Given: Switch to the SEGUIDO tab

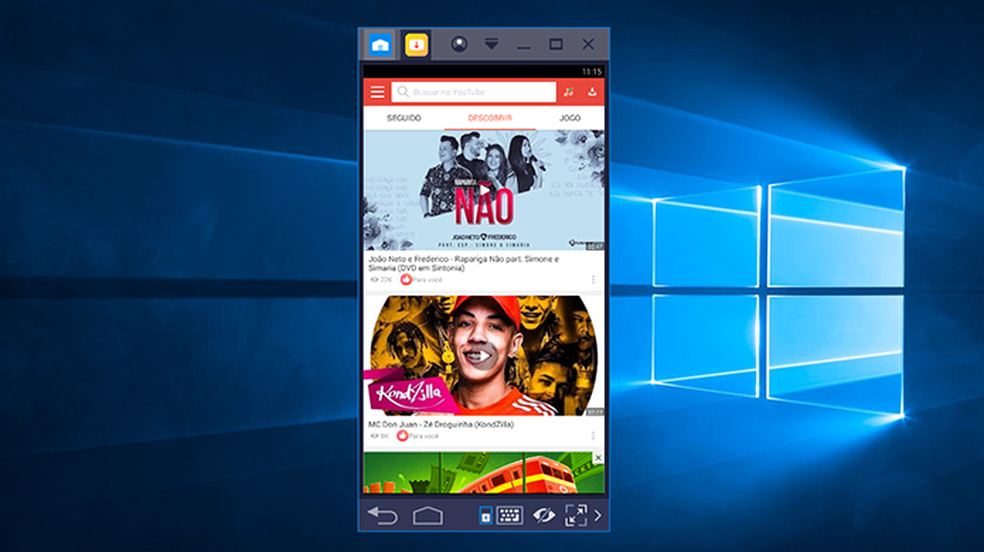Looking at the screenshot, I should coord(404,118).
